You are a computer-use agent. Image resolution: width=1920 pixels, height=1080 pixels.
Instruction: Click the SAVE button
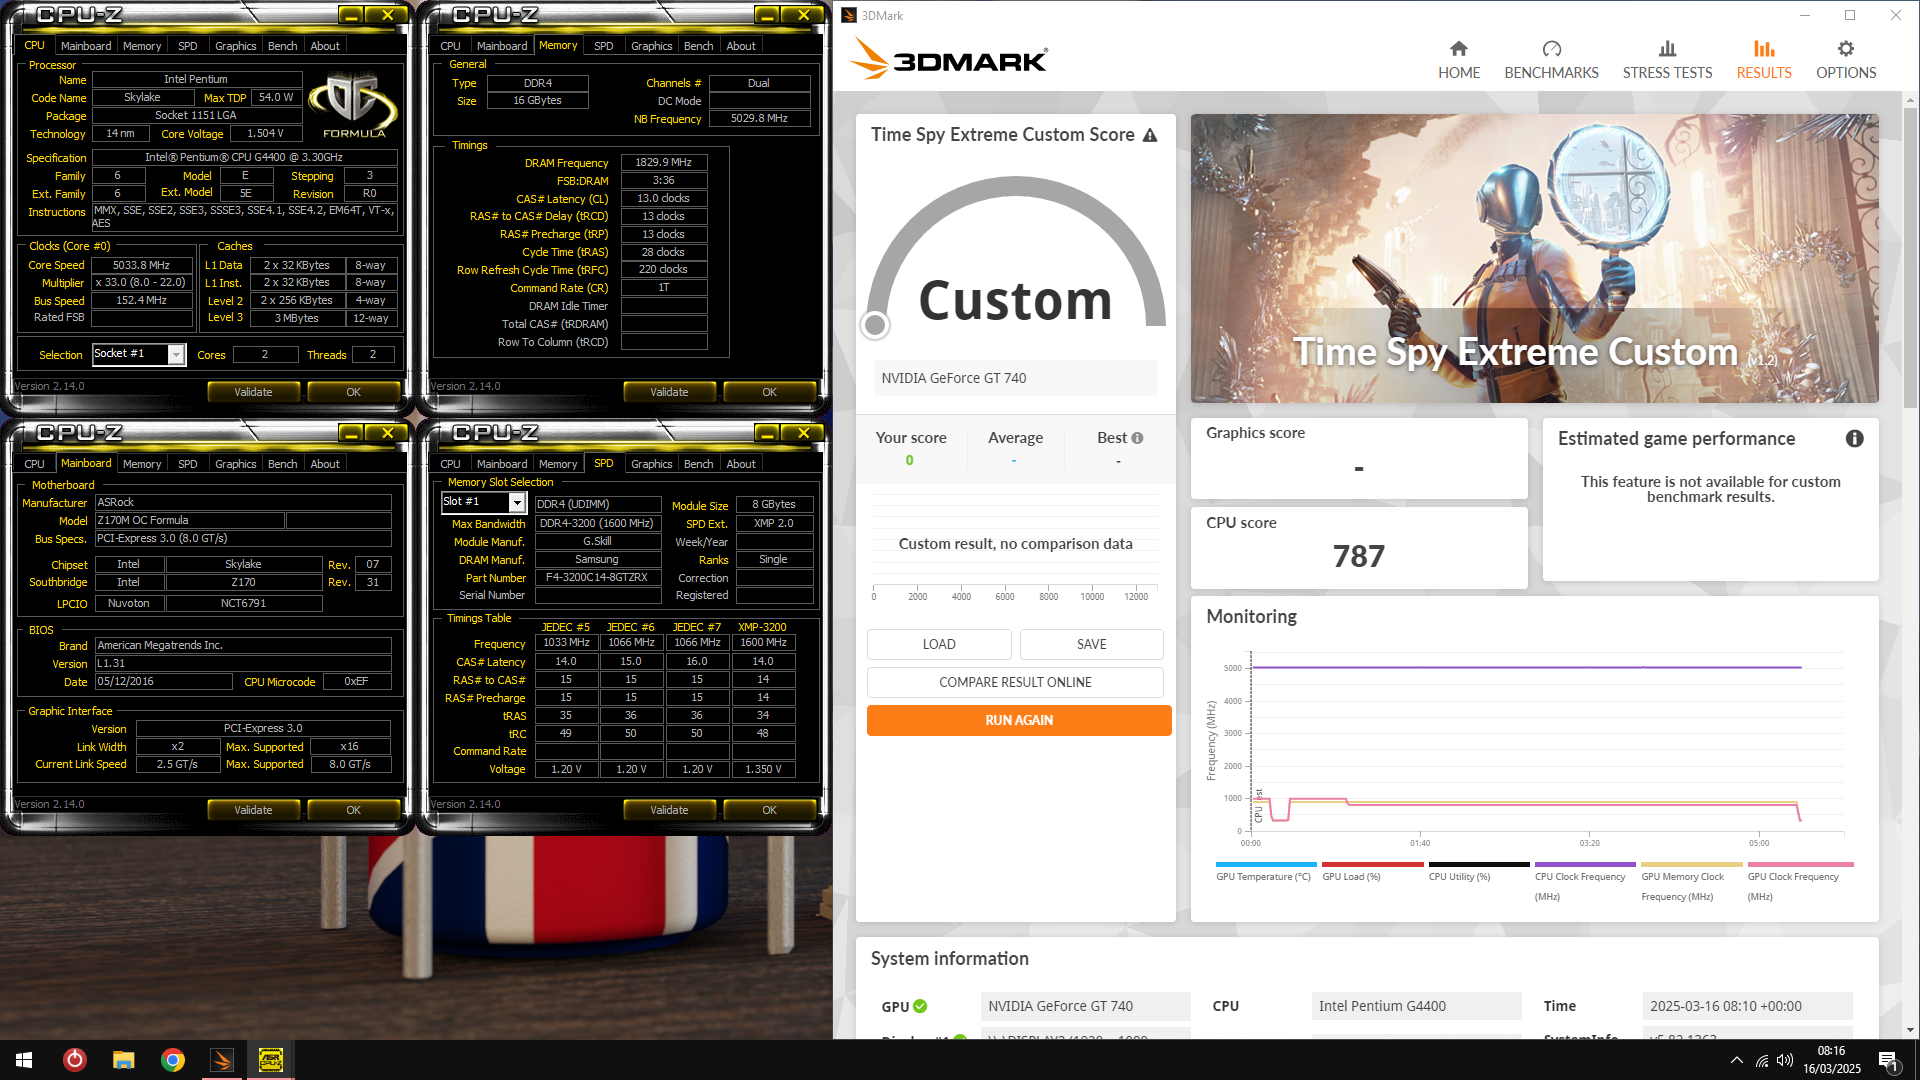(x=1091, y=644)
